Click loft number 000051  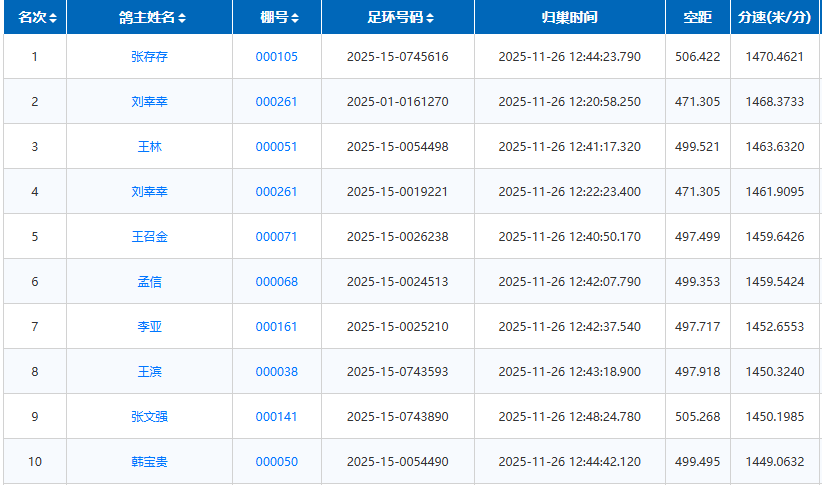pos(276,147)
